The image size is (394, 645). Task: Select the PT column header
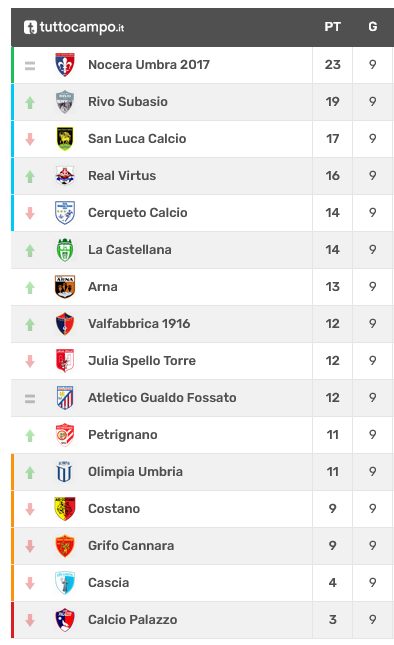point(332,27)
